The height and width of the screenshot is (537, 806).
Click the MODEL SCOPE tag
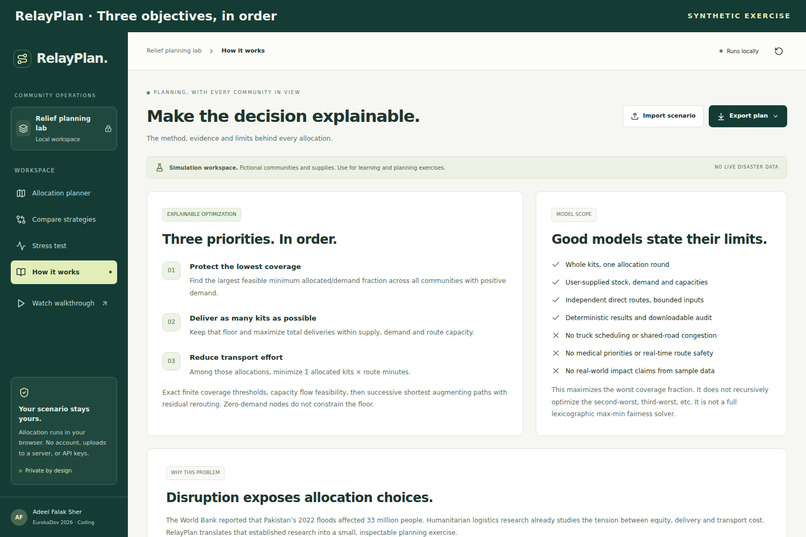[574, 214]
